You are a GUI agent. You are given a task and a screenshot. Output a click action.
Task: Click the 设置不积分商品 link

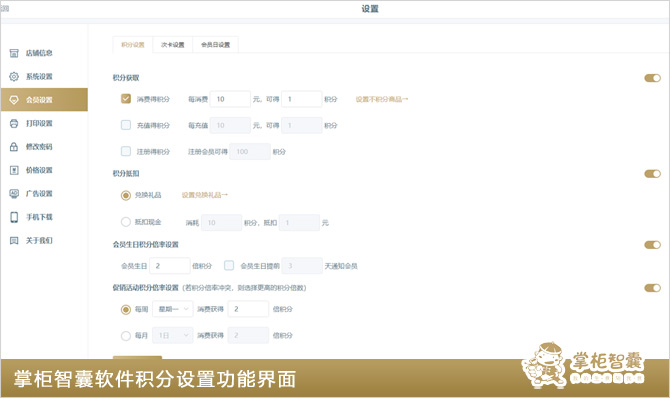(x=382, y=99)
